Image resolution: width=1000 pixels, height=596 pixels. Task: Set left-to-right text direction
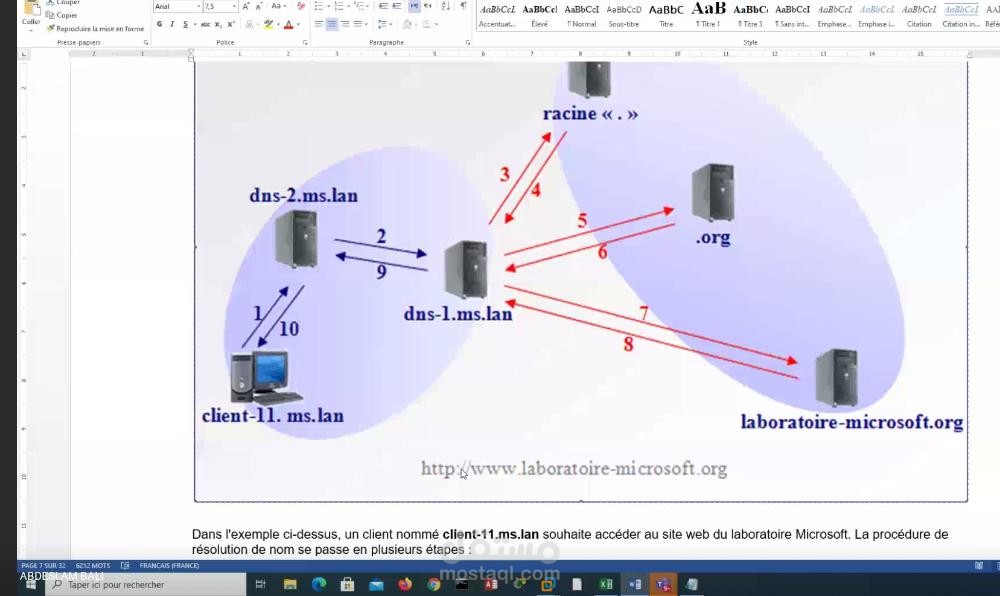(415, 6)
